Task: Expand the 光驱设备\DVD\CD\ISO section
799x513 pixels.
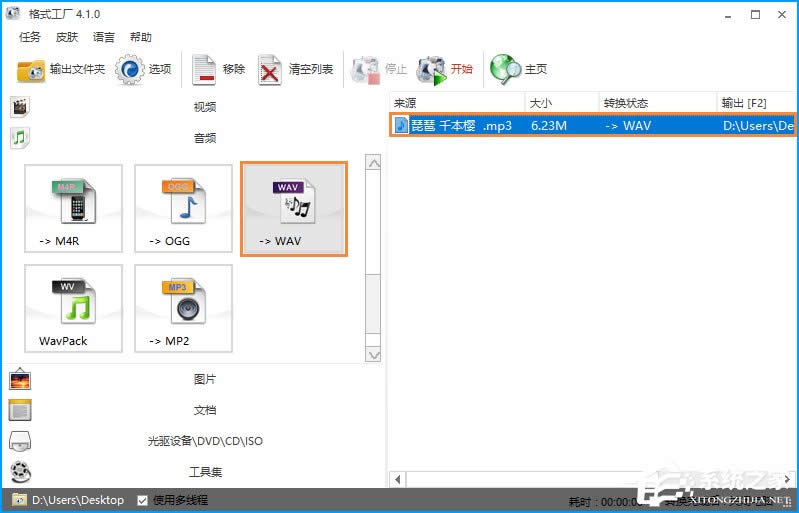Action: 204,441
